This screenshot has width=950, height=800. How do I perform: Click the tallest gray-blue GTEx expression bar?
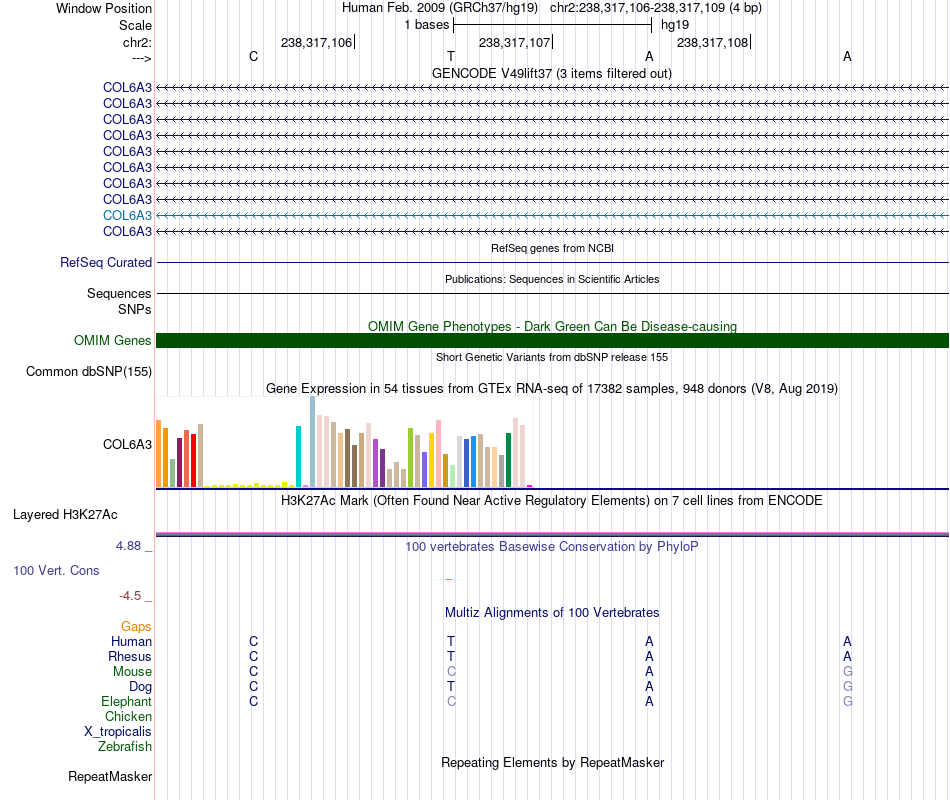pos(313,442)
